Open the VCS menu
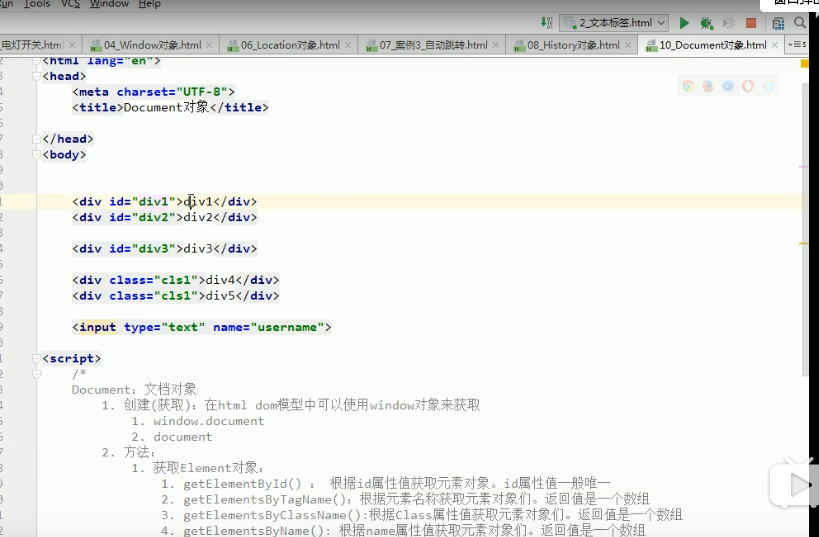The image size is (819, 537). [71, 4]
